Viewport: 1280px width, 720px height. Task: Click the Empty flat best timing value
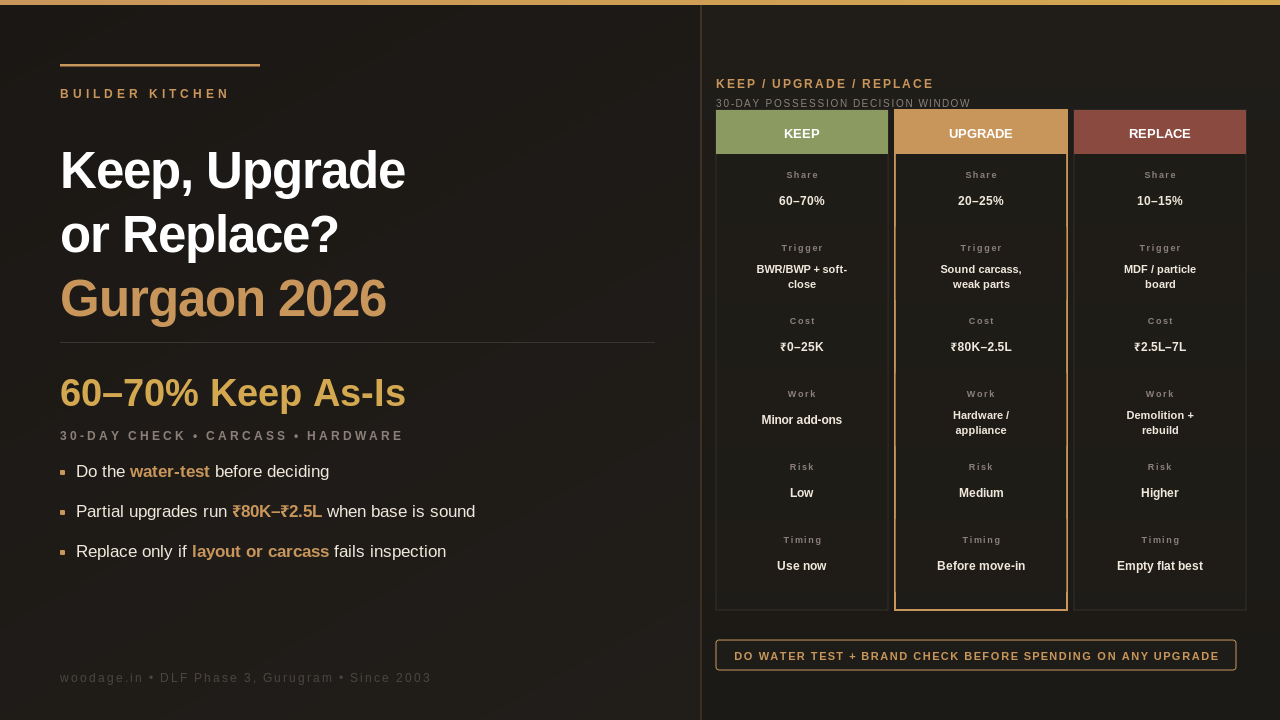(x=1160, y=566)
